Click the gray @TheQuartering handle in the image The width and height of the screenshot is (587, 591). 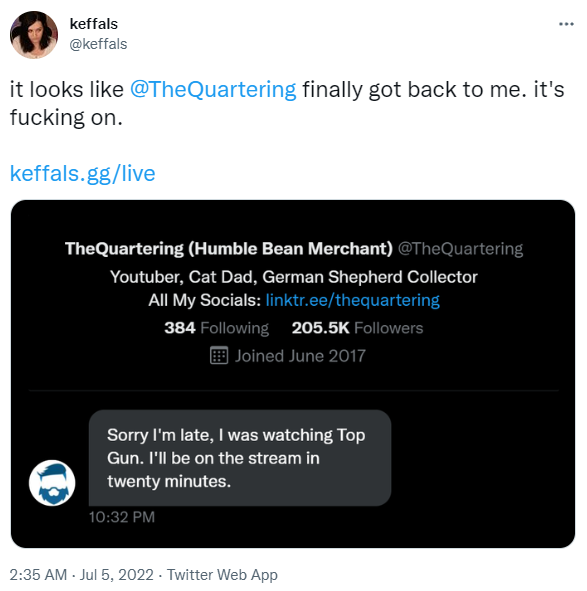tap(460, 249)
